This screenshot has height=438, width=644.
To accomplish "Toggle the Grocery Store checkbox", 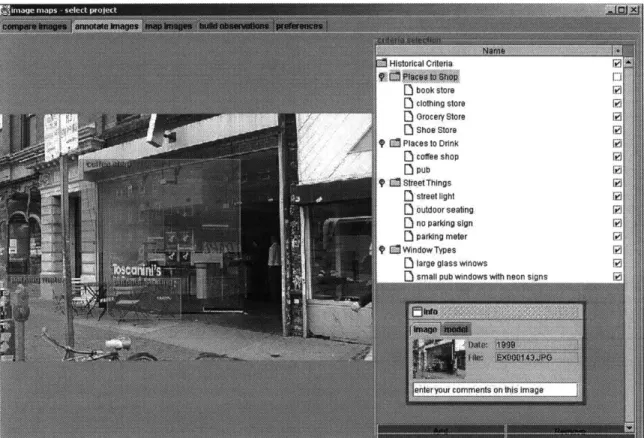I will pyautogui.click(x=617, y=117).
